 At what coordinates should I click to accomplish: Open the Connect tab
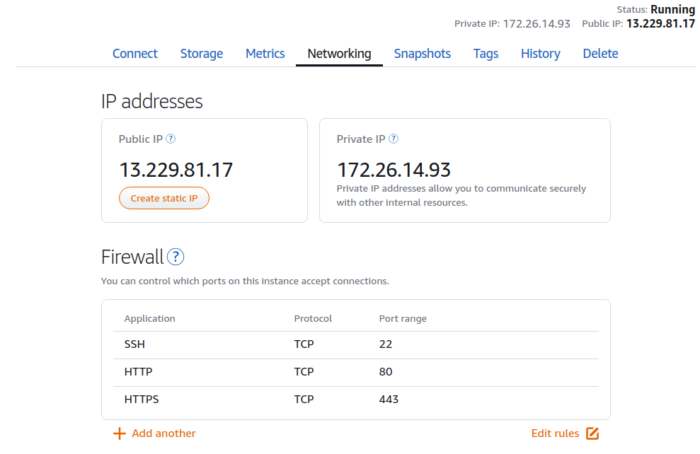point(135,54)
